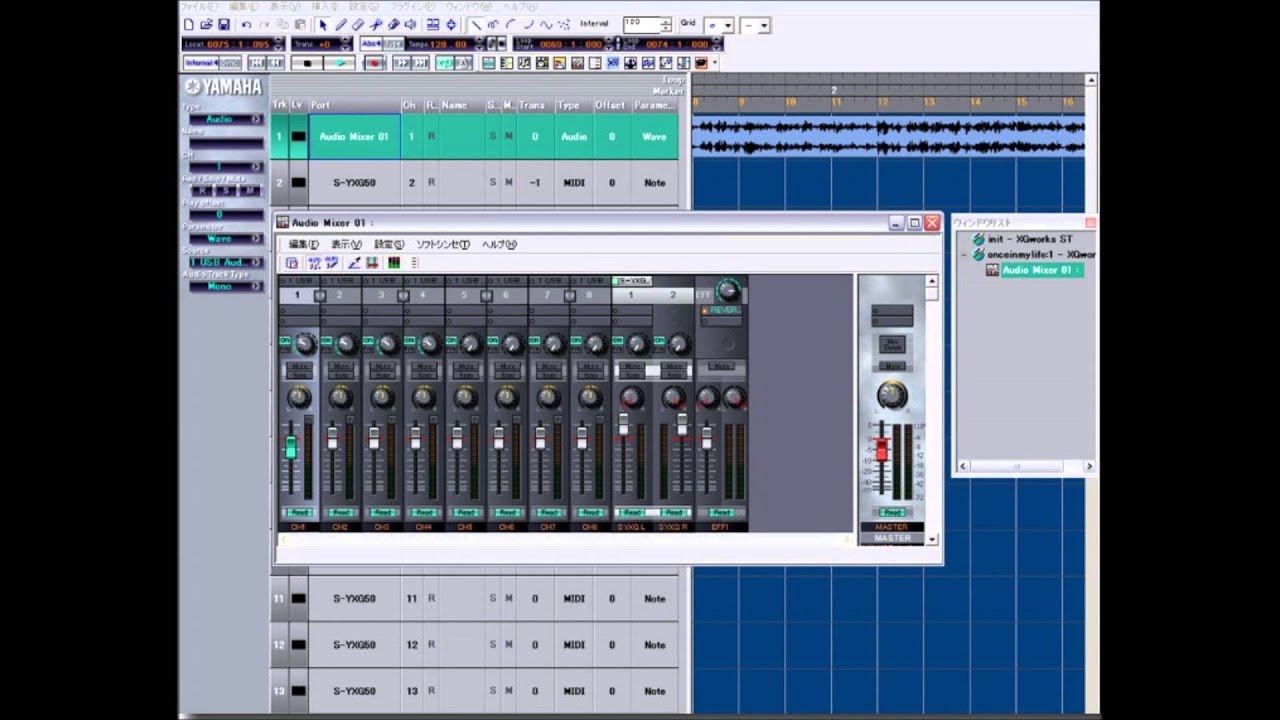Screen dimensions: 1280x720
Task: Stop playback with the transport stop button
Action: click(x=307, y=62)
